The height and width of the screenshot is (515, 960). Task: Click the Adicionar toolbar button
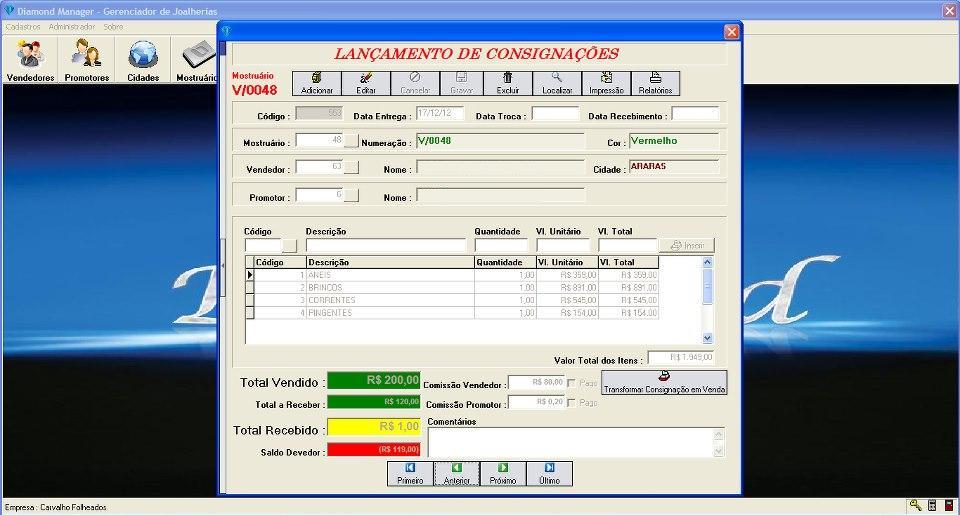click(x=316, y=83)
